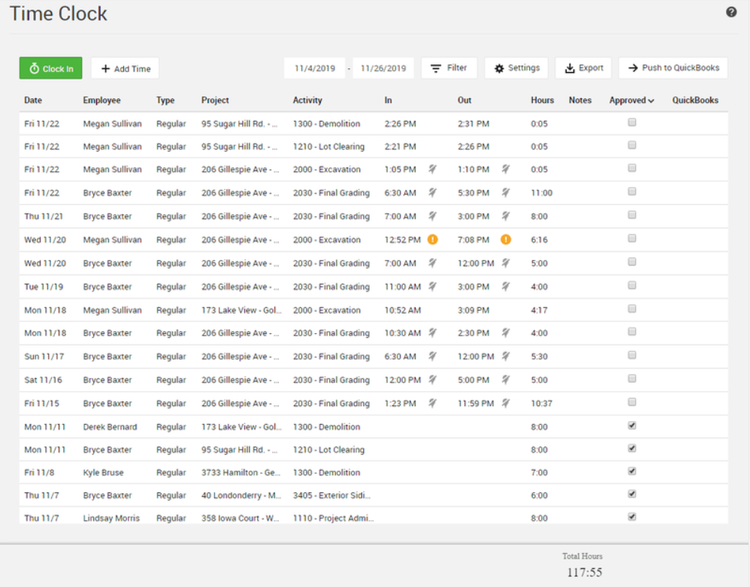Click the help question mark icon
Image resolution: width=750 pixels, height=587 pixels.
731,12
